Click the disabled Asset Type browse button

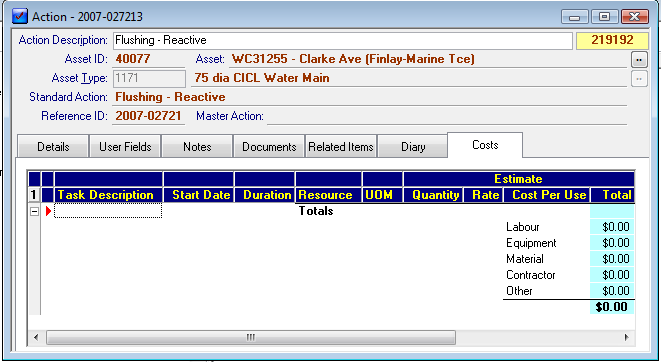pos(639,78)
